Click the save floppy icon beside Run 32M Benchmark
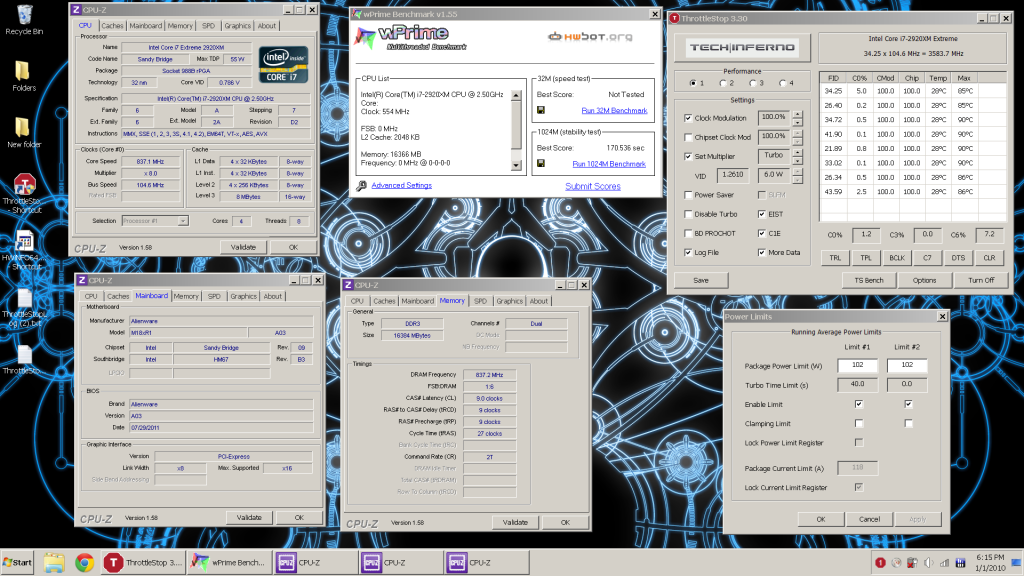 pos(541,110)
